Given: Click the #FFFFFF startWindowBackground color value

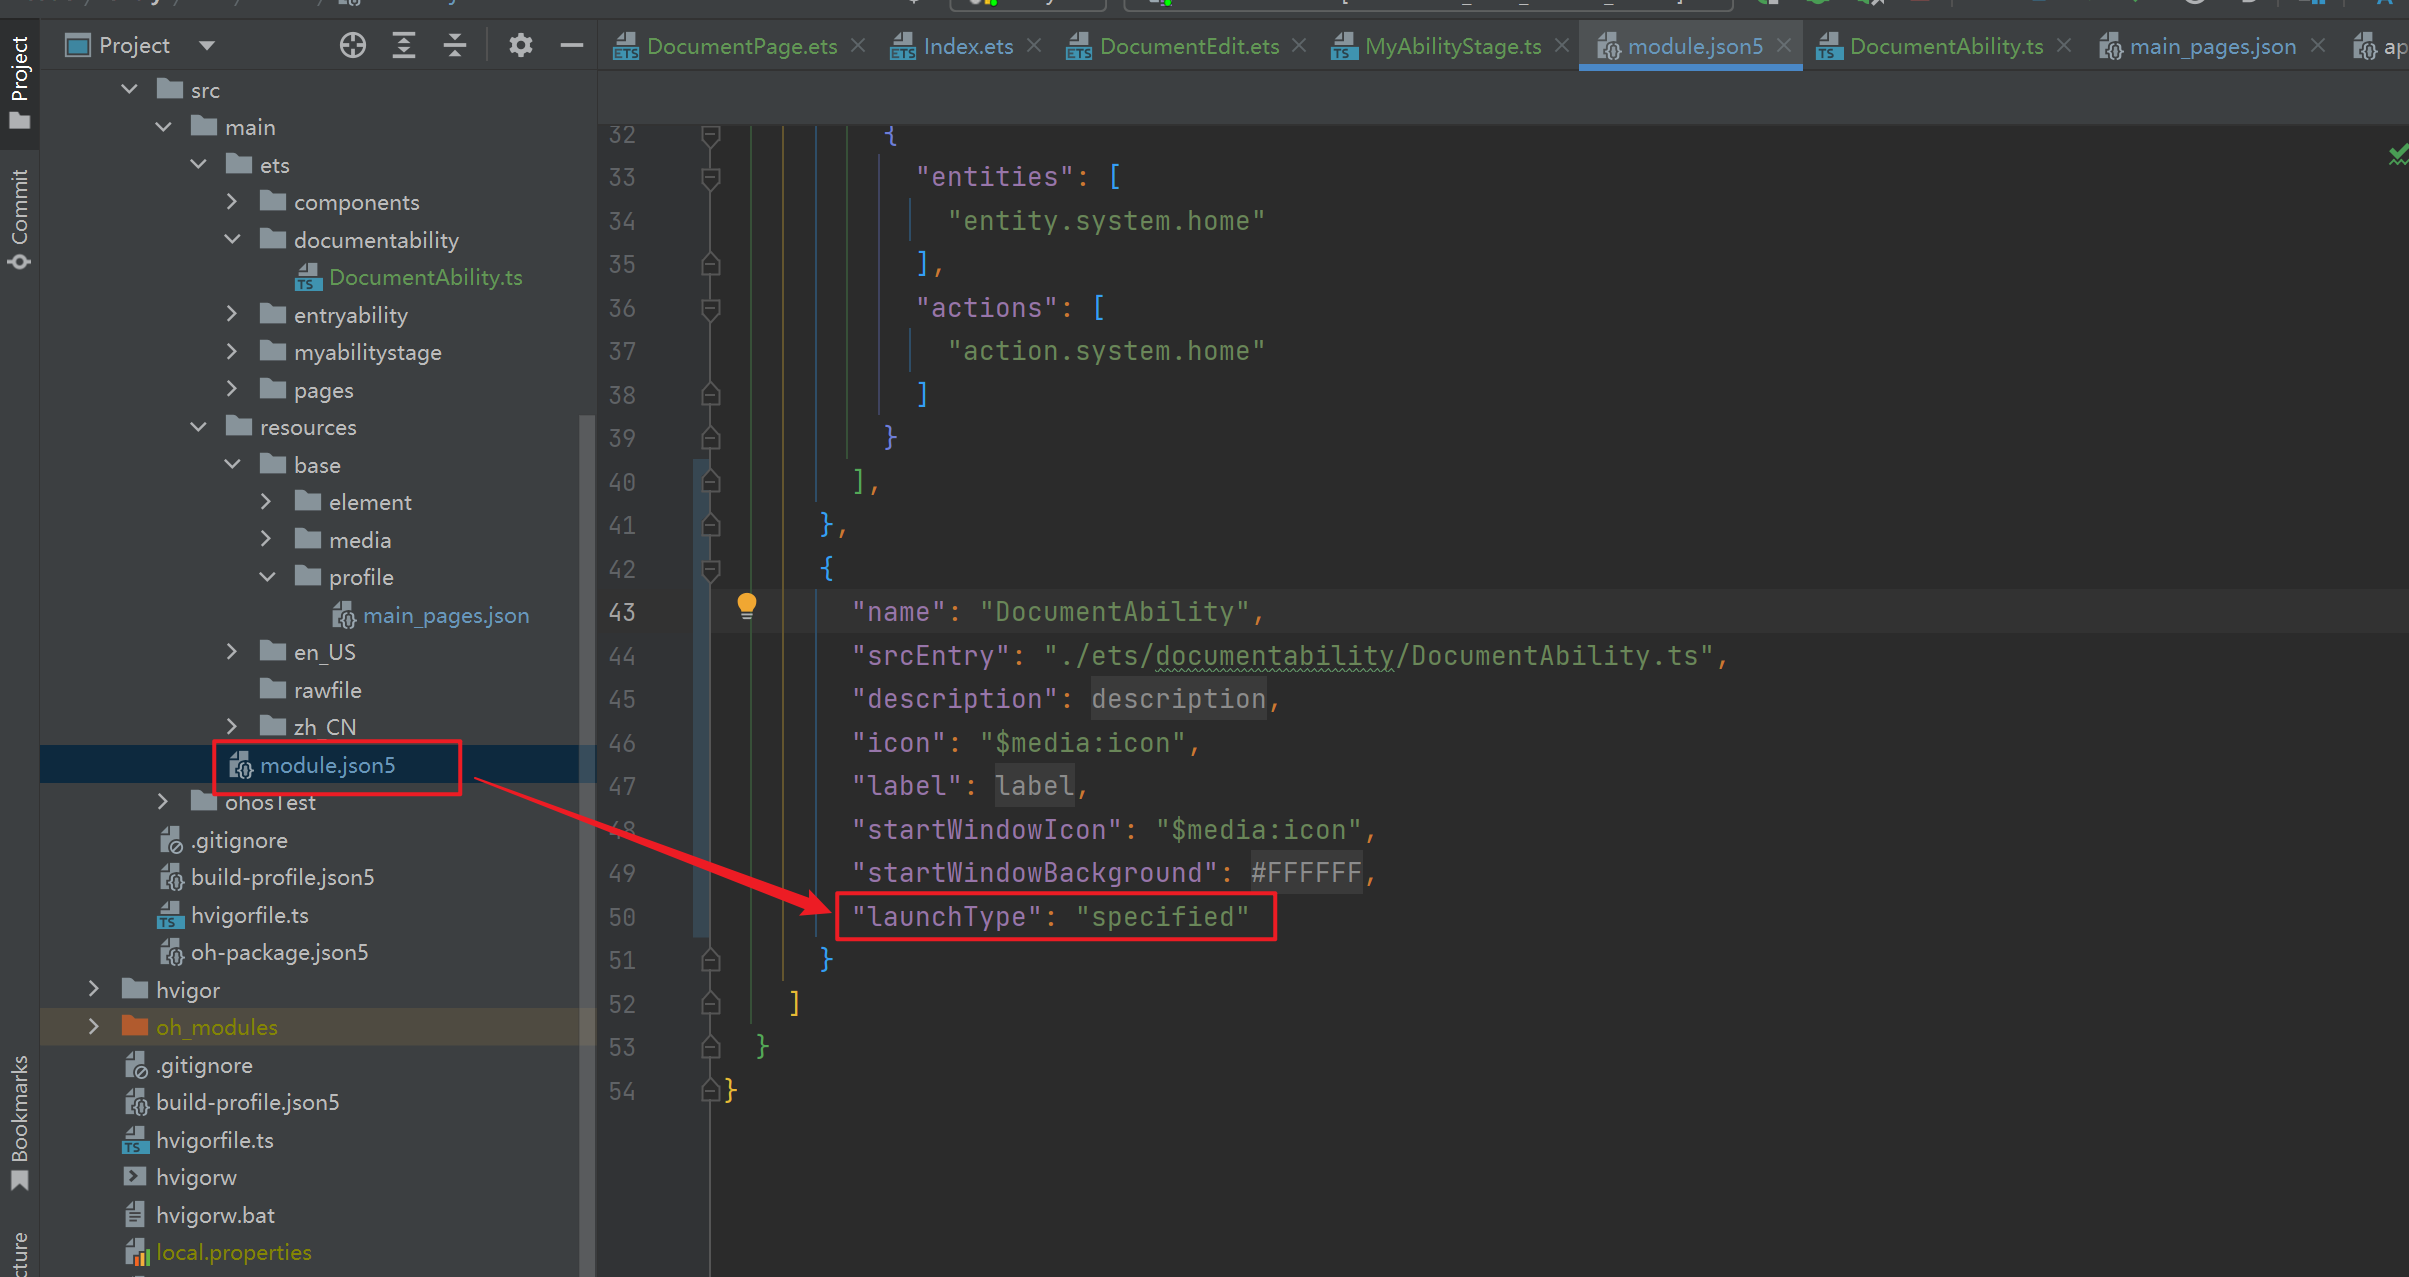Looking at the screenshot, I should (1305, 873).
